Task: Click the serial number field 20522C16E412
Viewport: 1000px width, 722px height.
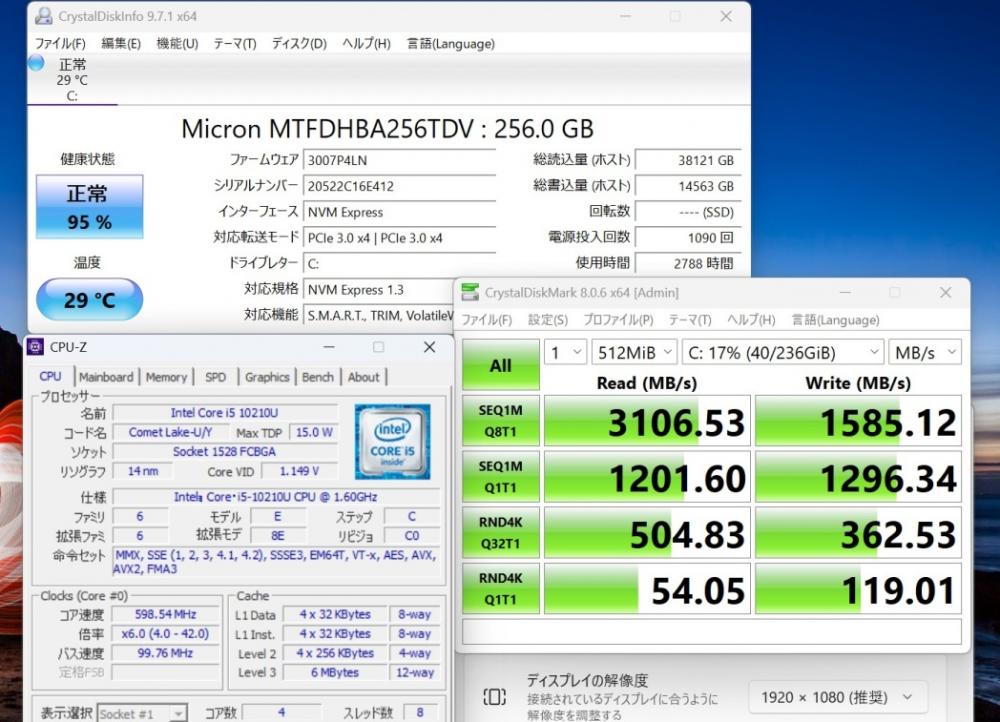Action: tap(399, 186)
